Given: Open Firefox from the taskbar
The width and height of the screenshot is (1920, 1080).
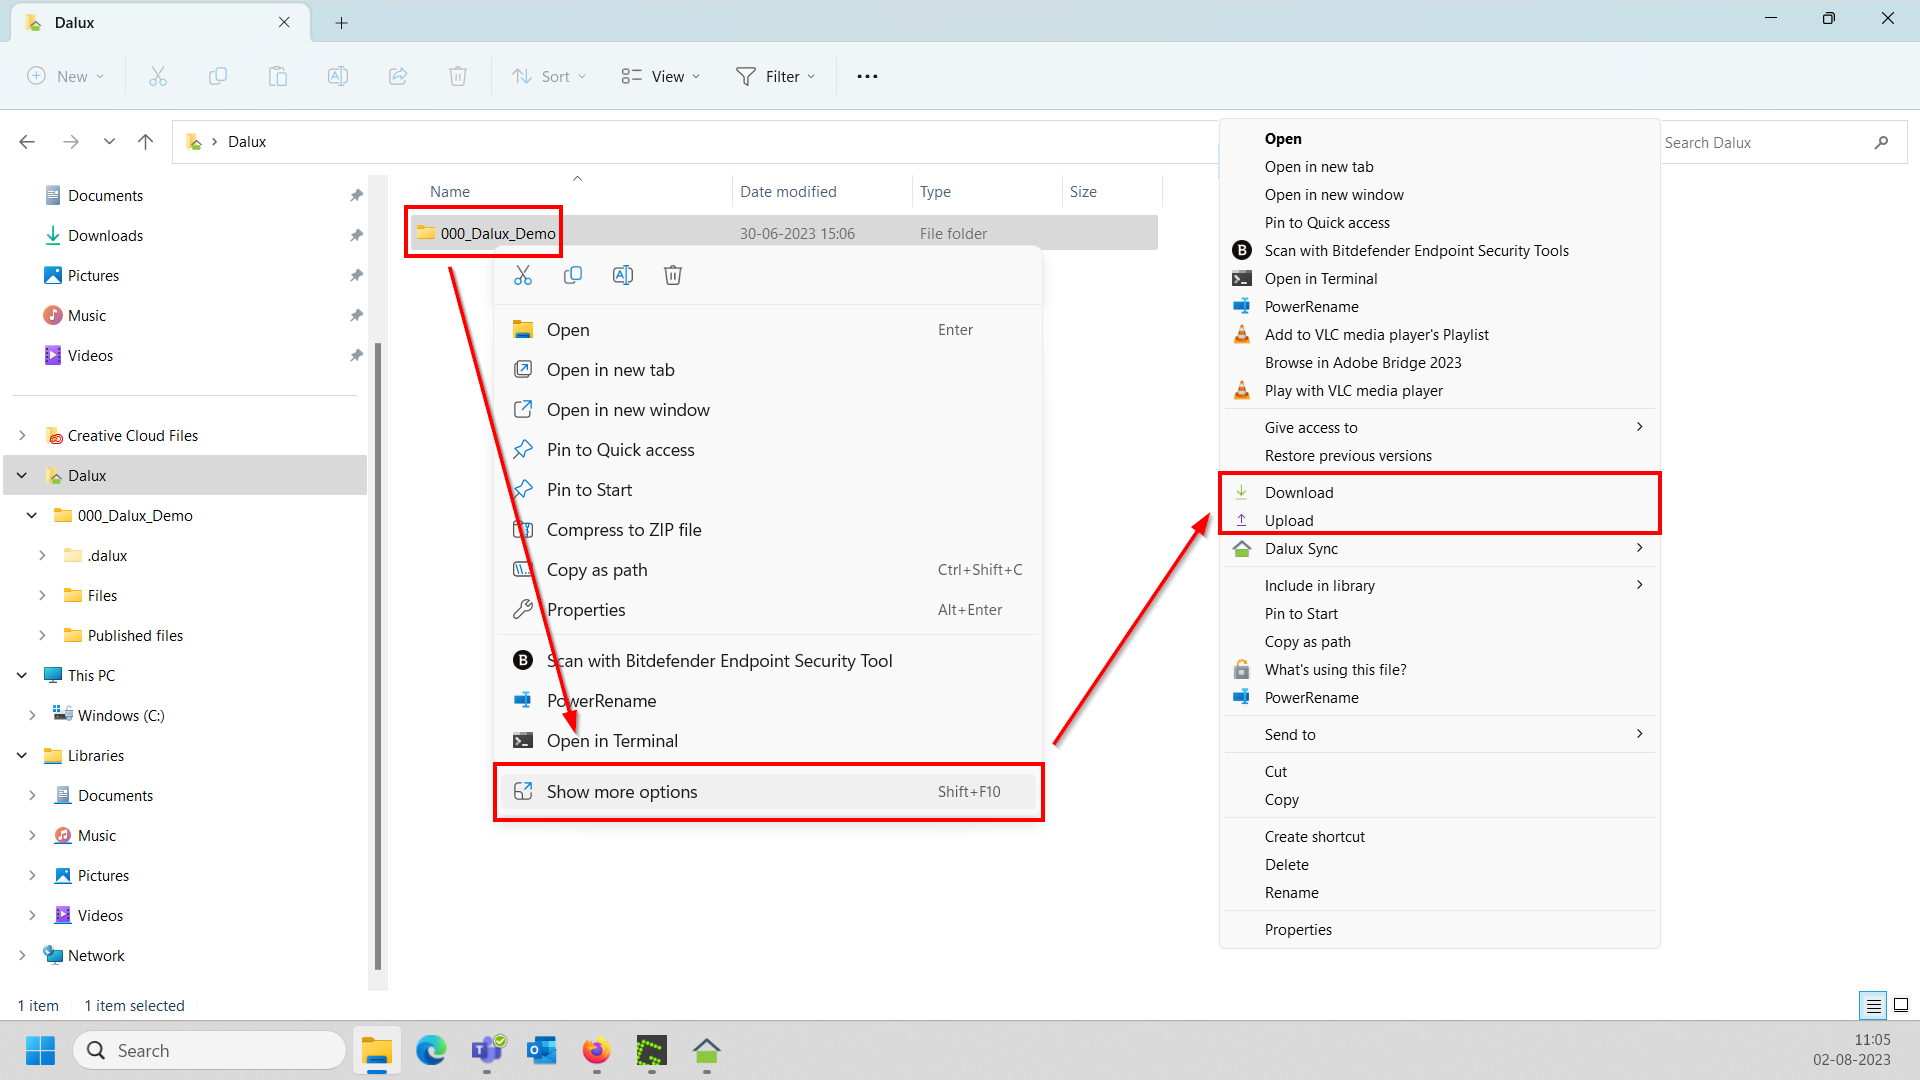Looking at the screenshot, I should coord(596,1051).
